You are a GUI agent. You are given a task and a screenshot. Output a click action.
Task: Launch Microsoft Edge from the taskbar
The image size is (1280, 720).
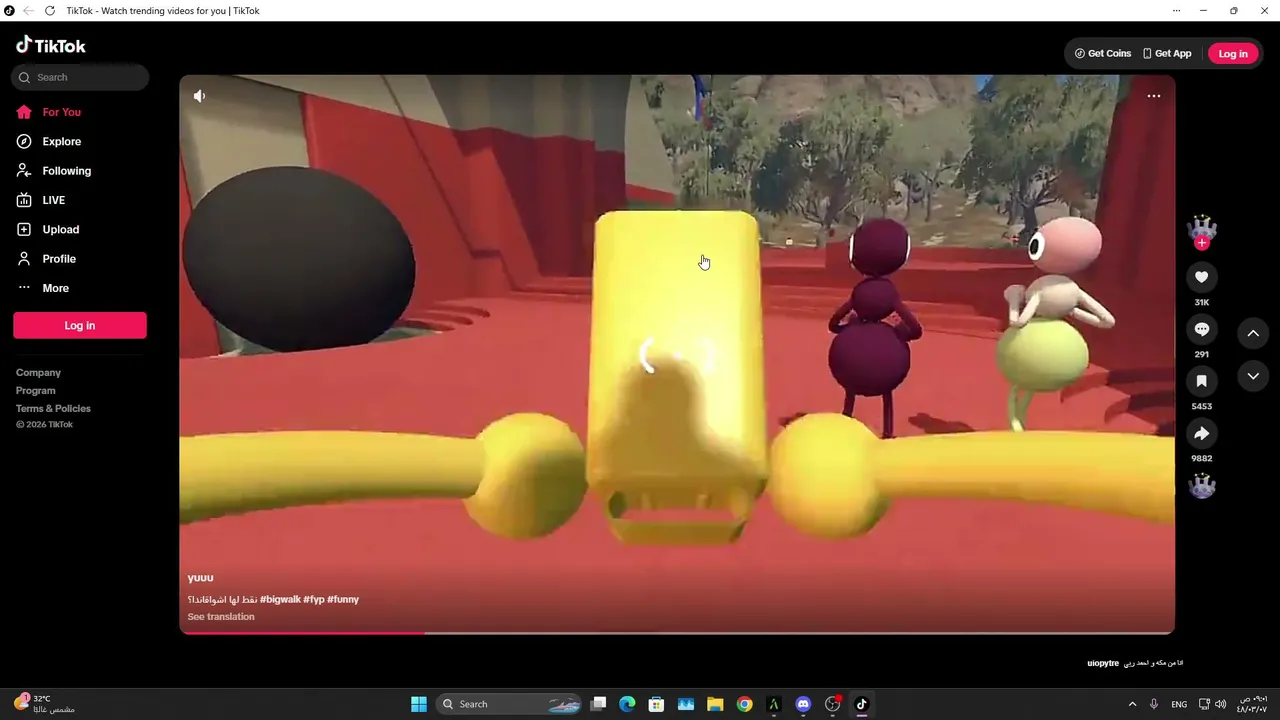[x=627, y=704]
